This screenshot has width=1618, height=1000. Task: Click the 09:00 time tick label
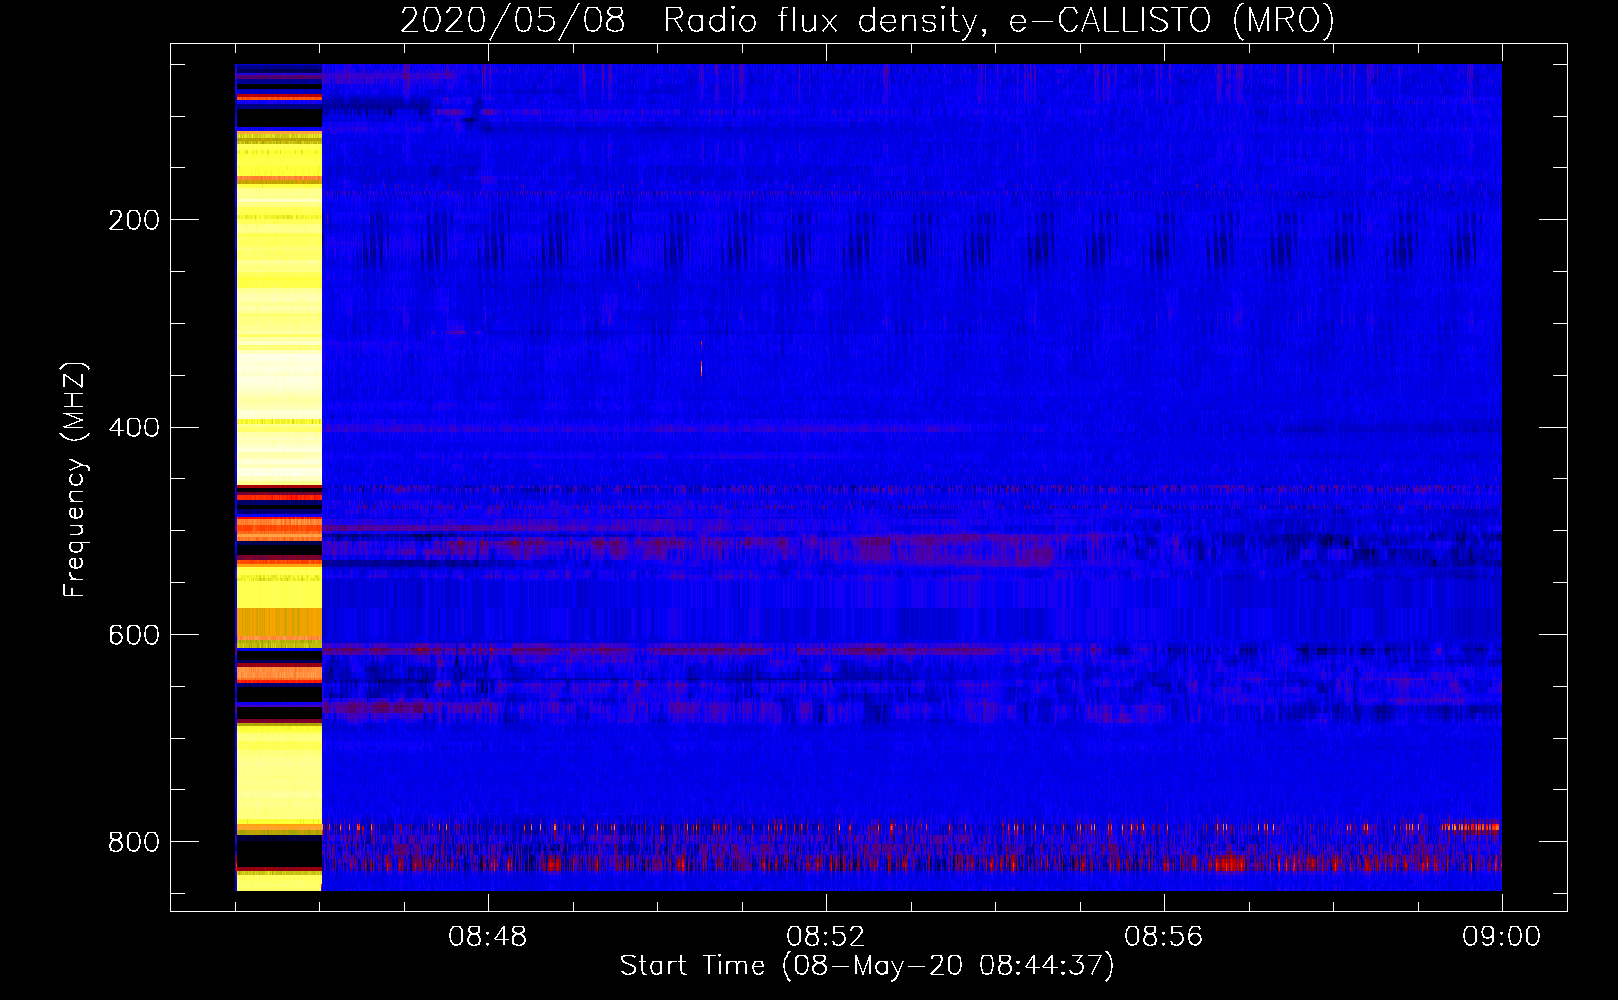1502,937
